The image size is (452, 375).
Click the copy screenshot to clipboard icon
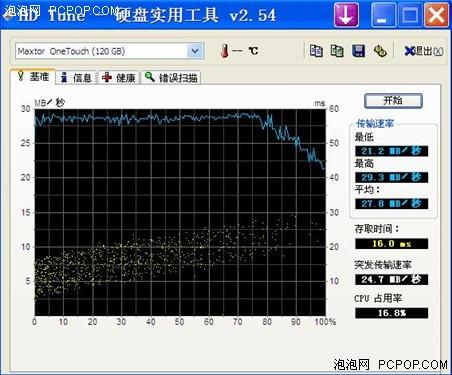(337, 51)
